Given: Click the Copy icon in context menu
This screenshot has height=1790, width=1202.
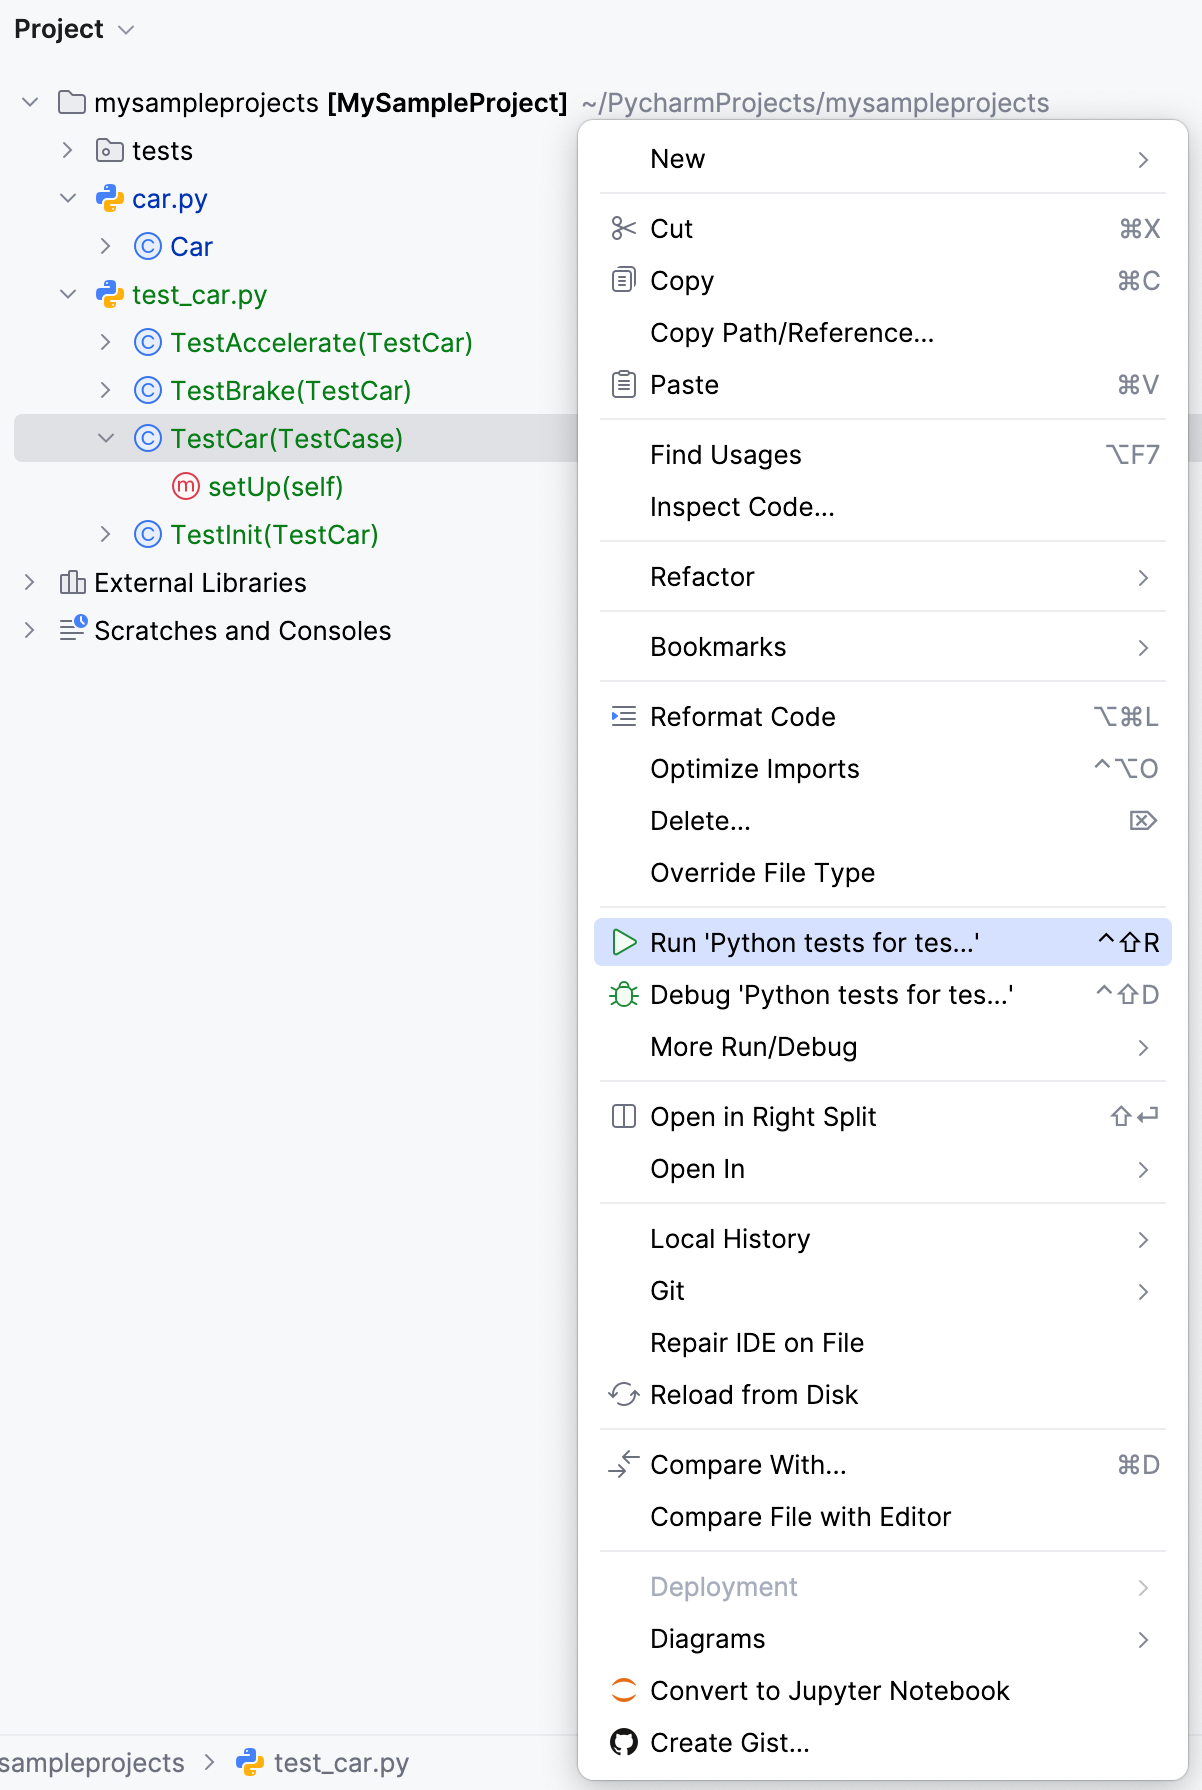Looking at the screenshot, I should [623, 280].
